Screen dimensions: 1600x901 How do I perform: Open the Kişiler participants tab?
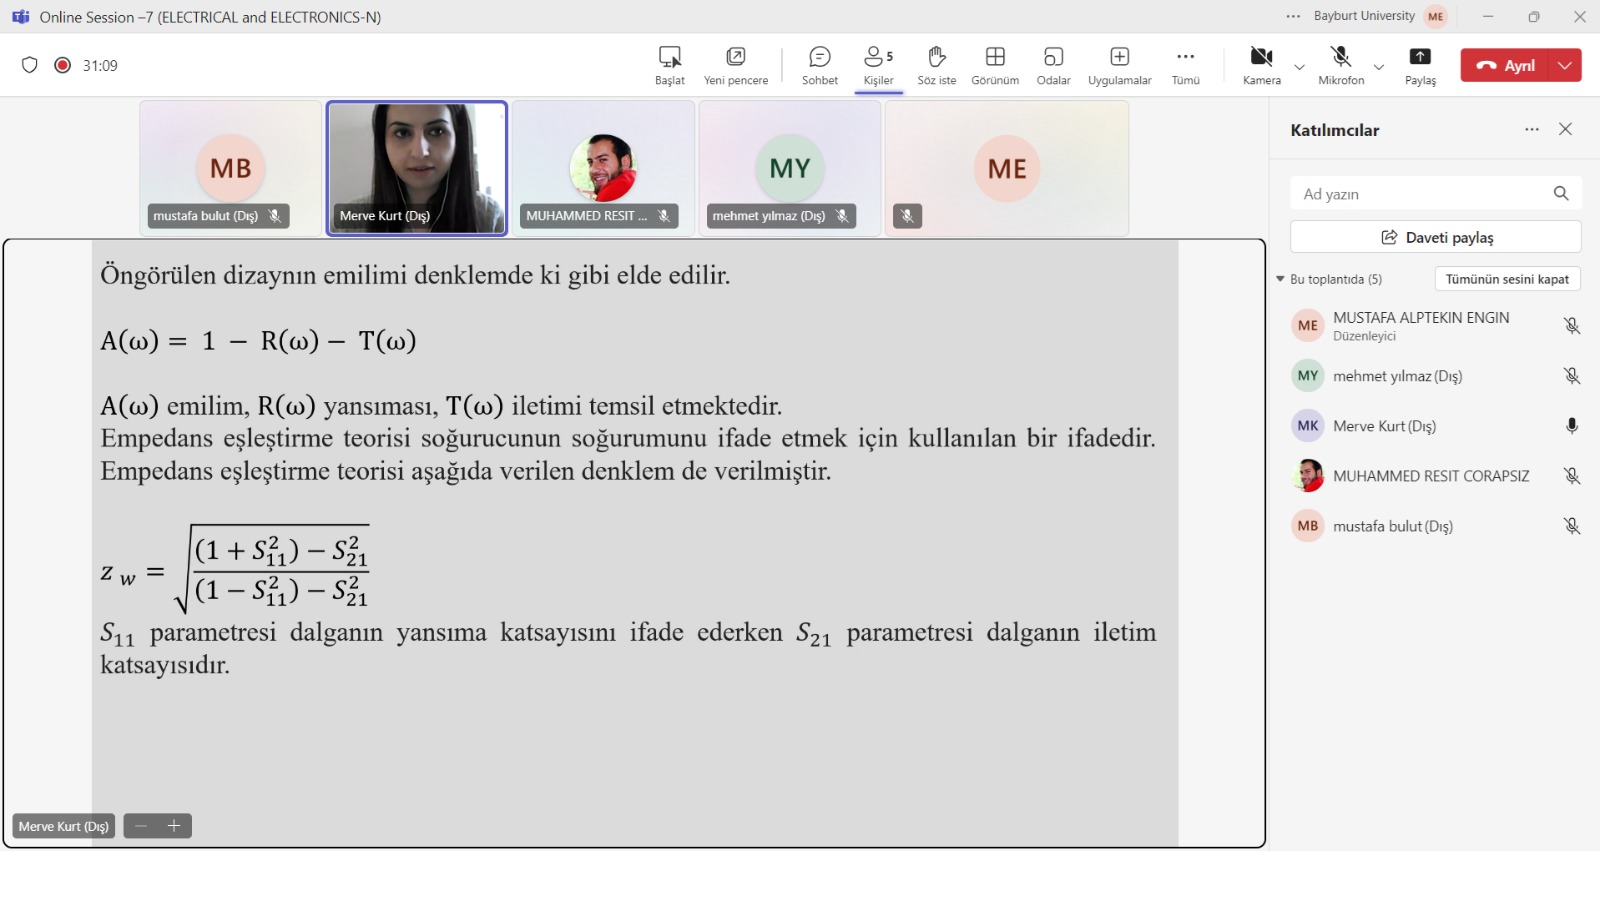coord(878,65)
